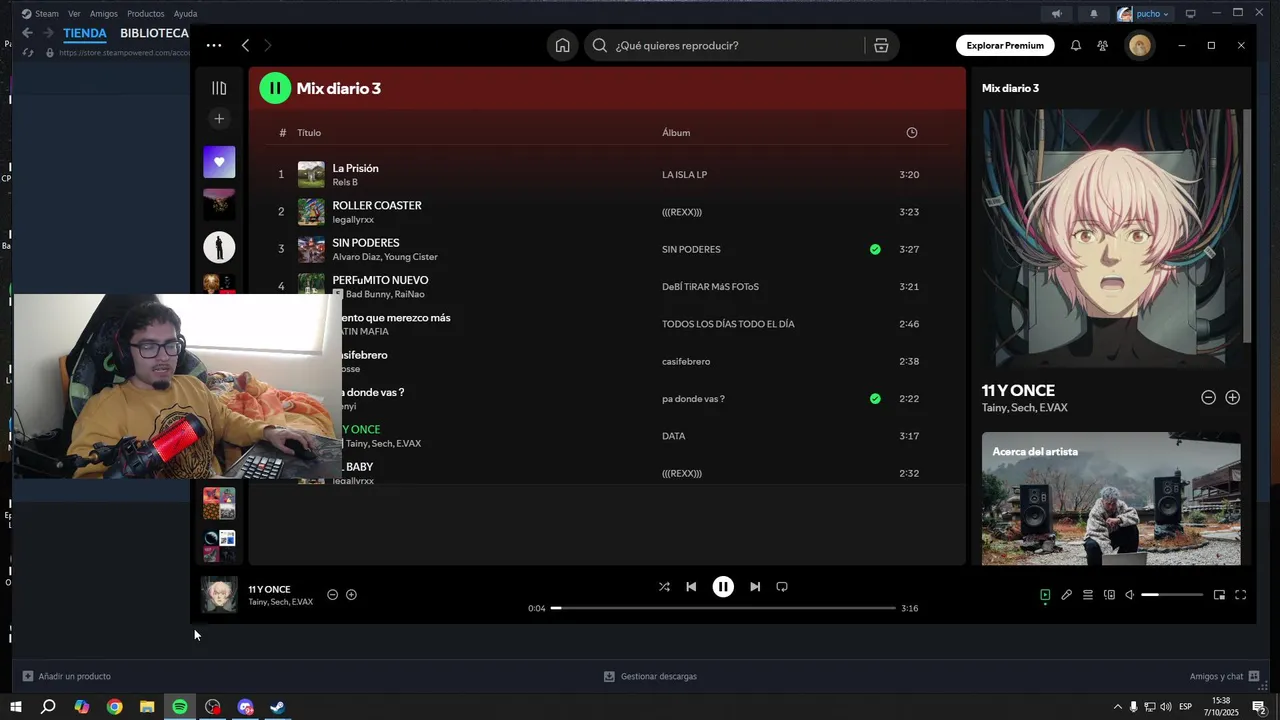
Task: Open Windows Start menu
Action: (x=16, y=707)
